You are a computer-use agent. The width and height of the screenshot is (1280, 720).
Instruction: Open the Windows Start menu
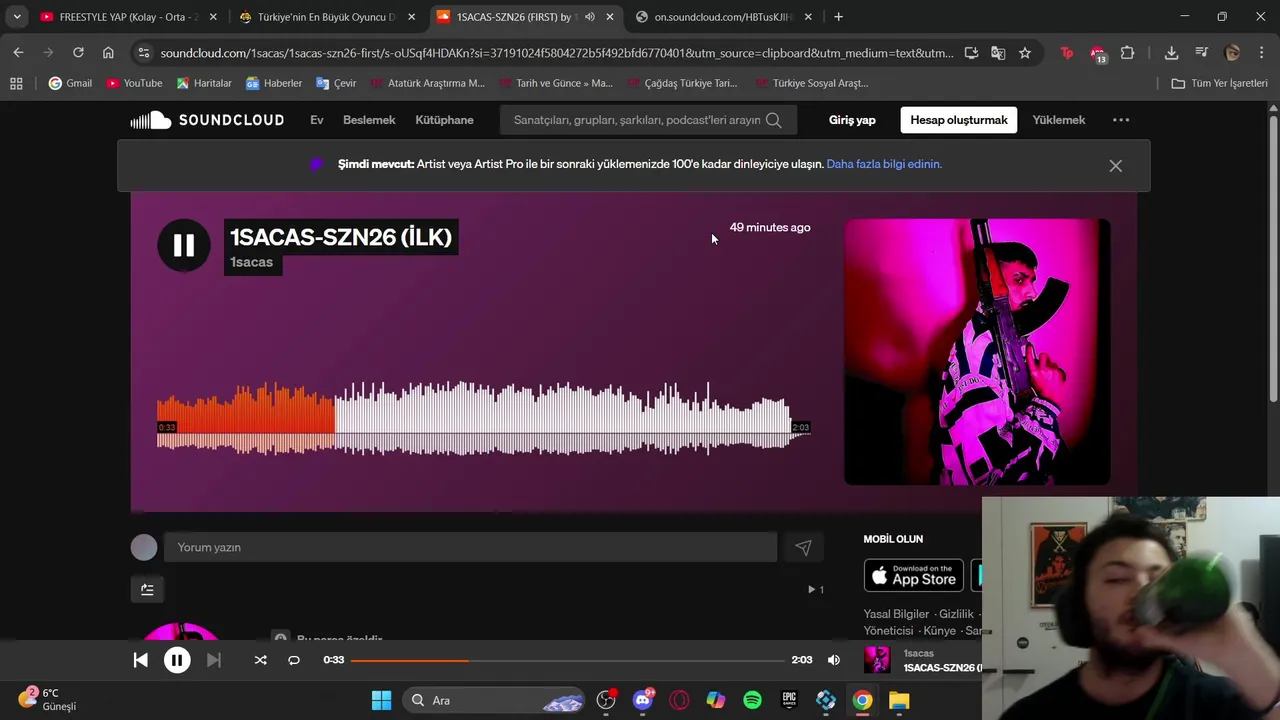pyautogui.click(x=381, y=700)
